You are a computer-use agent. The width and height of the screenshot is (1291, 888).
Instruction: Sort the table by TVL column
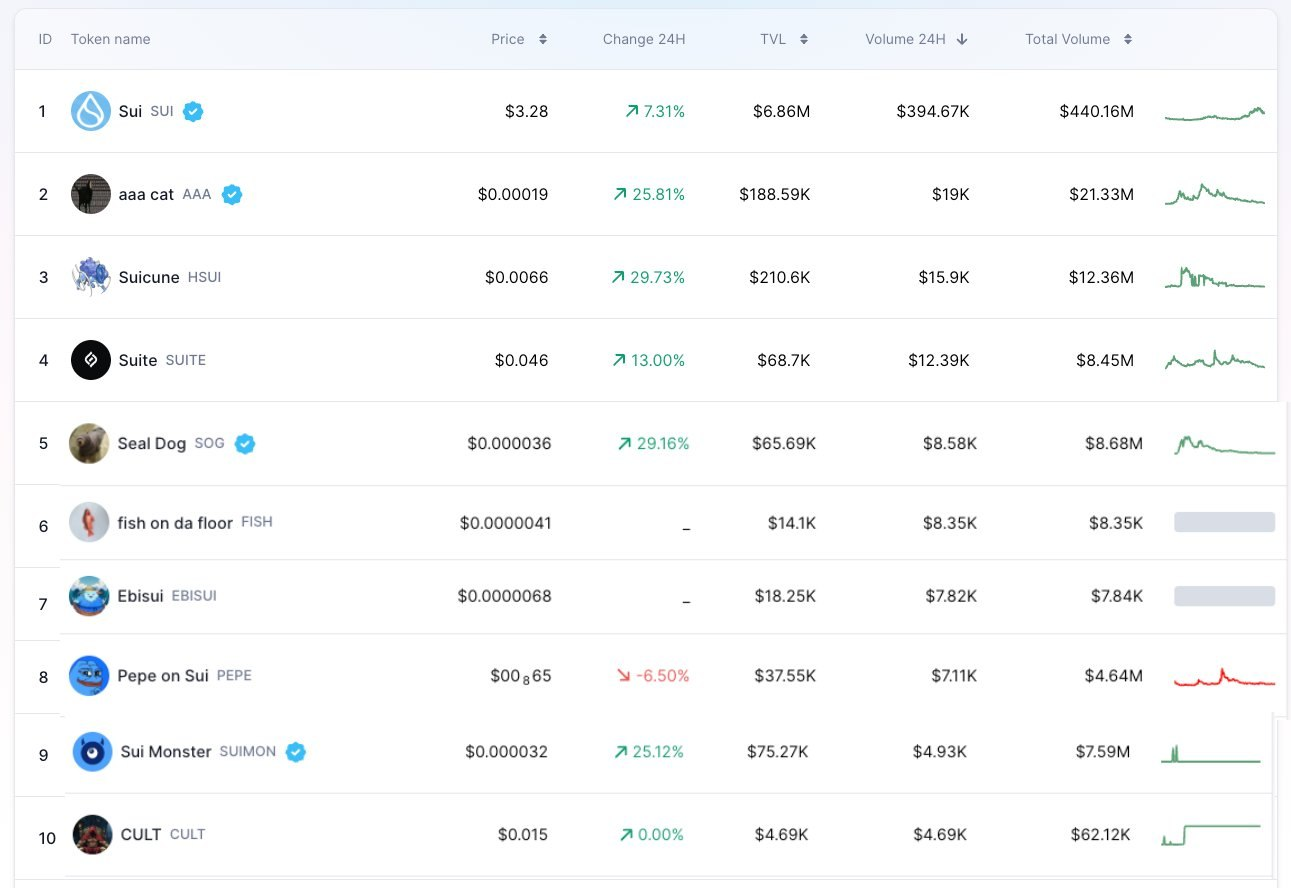click(784, 39)
